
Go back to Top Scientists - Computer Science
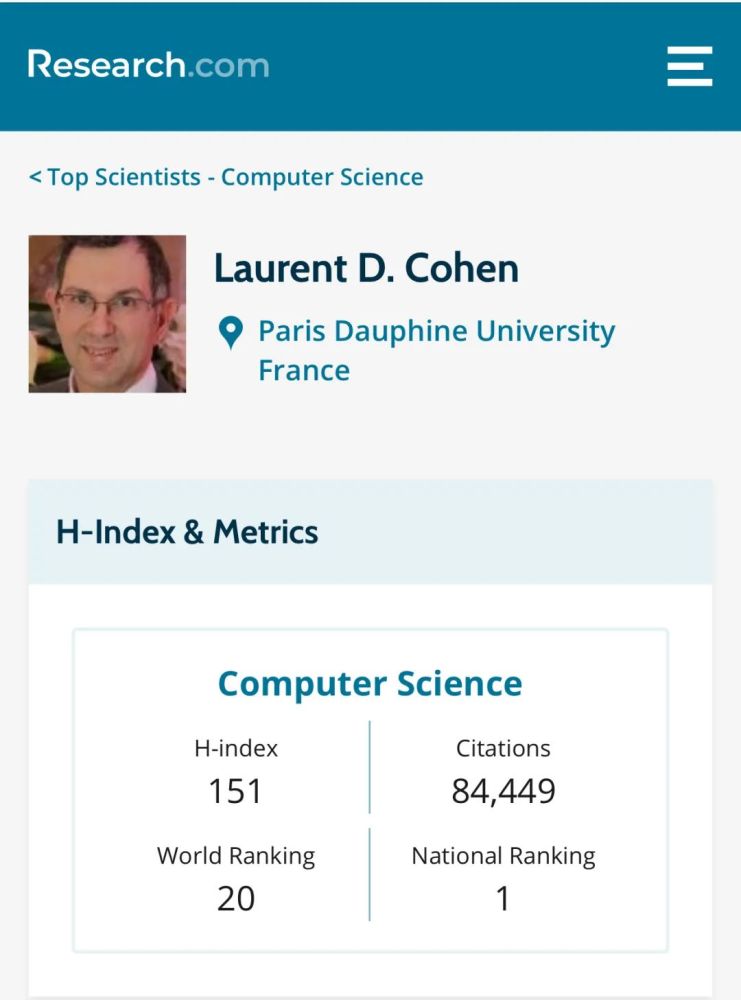pyautogui.click(x=226, y=177)
